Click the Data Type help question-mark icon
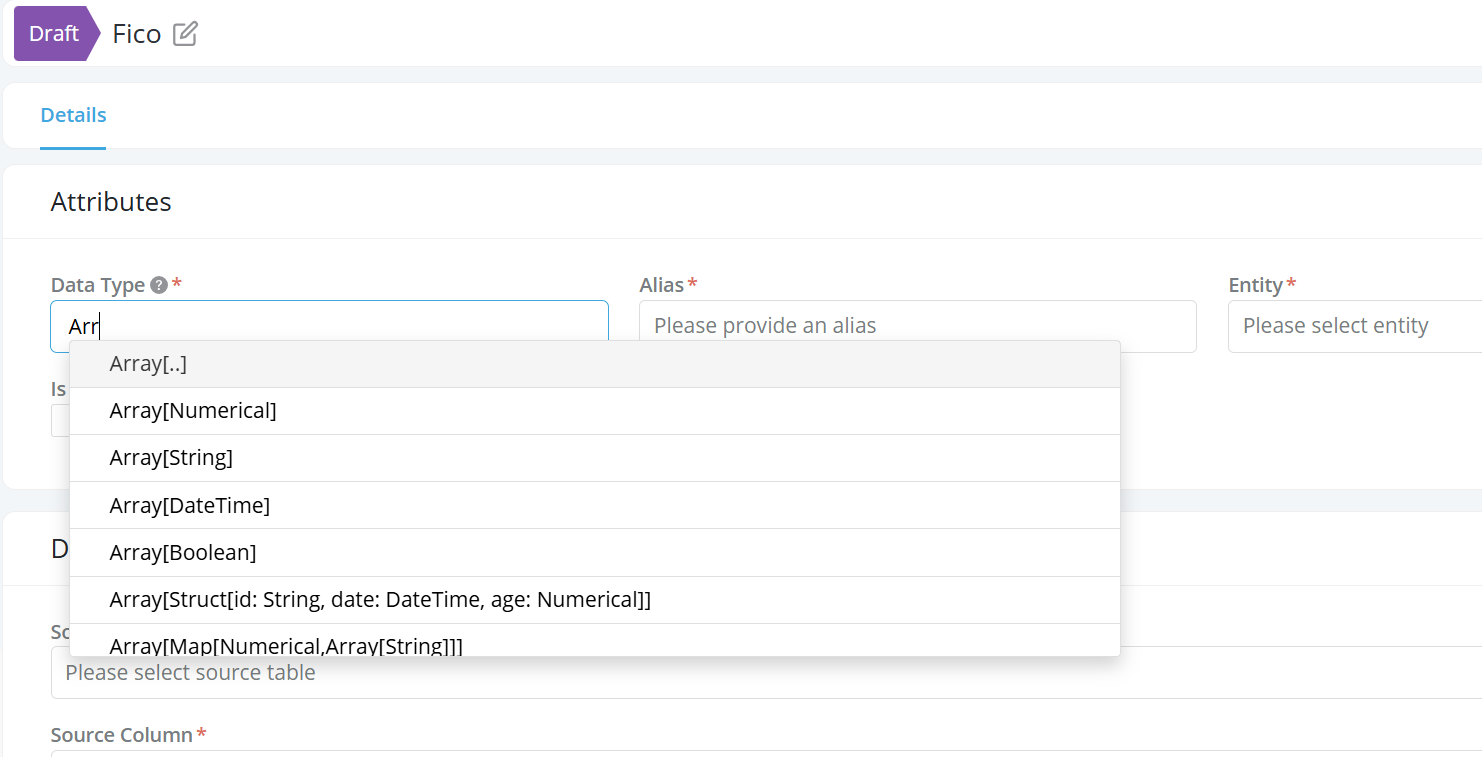 coord(158,285)
